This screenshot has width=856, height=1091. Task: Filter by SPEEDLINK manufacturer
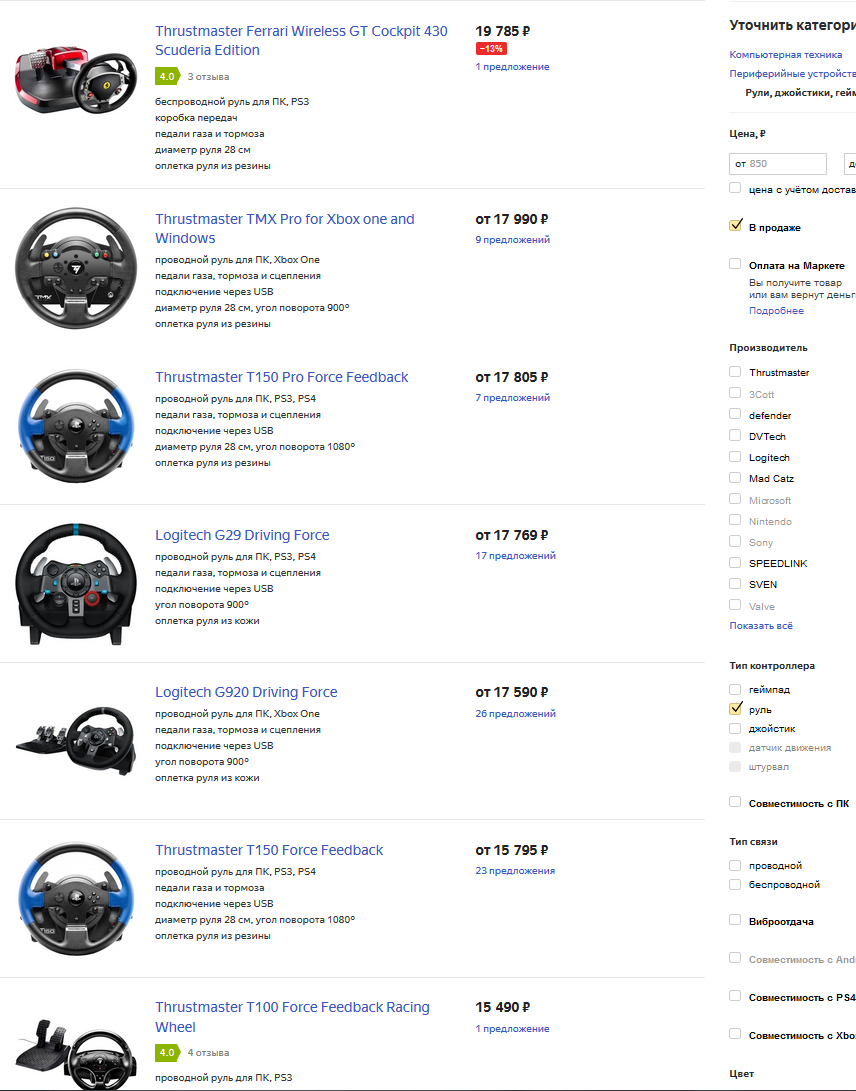click(735, 562)
